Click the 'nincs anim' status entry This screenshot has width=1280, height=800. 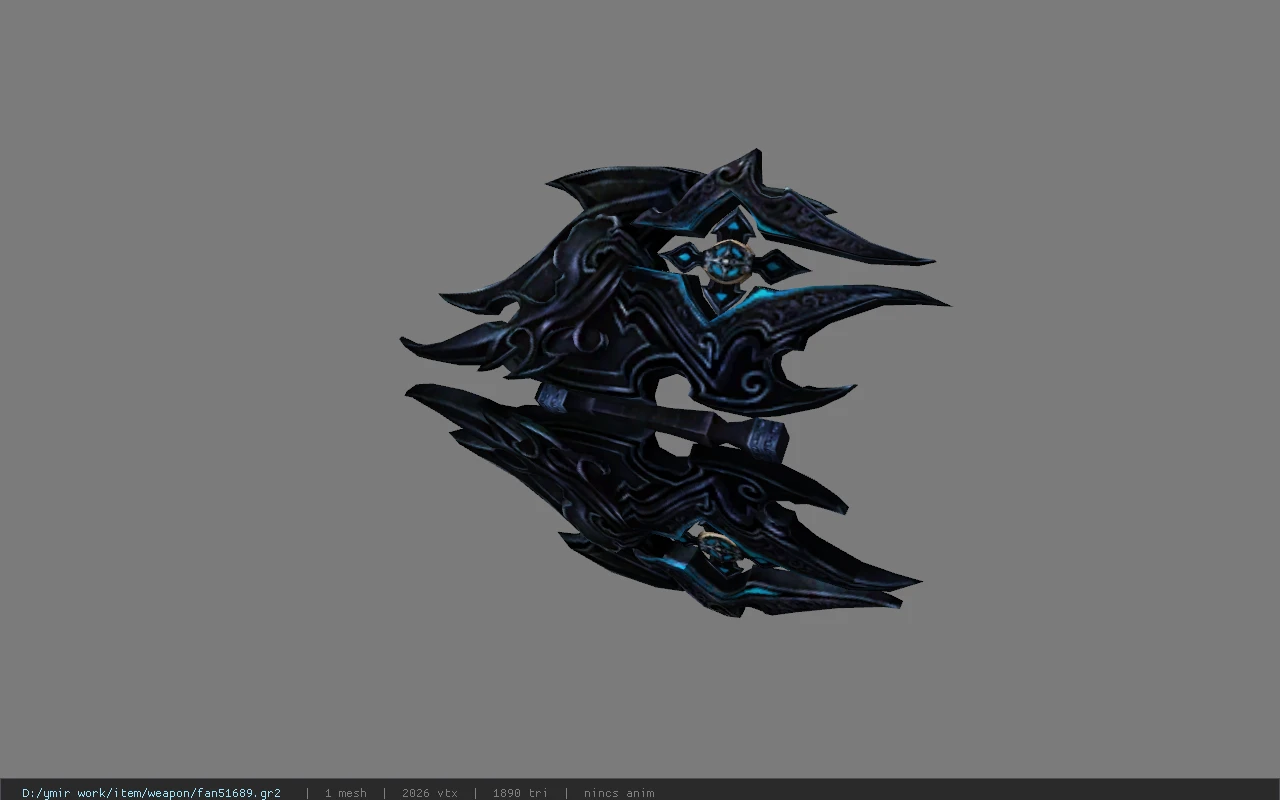click(619, 793)
